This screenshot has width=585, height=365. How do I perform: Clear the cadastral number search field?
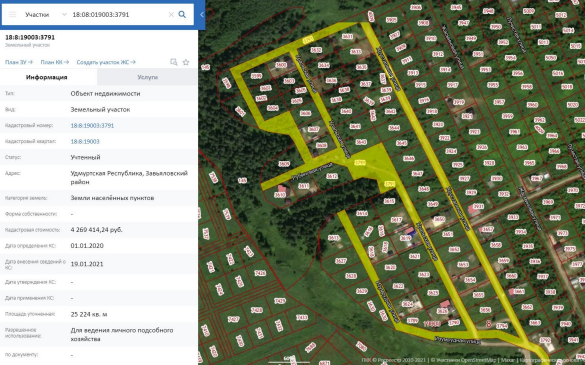[171, 15]
